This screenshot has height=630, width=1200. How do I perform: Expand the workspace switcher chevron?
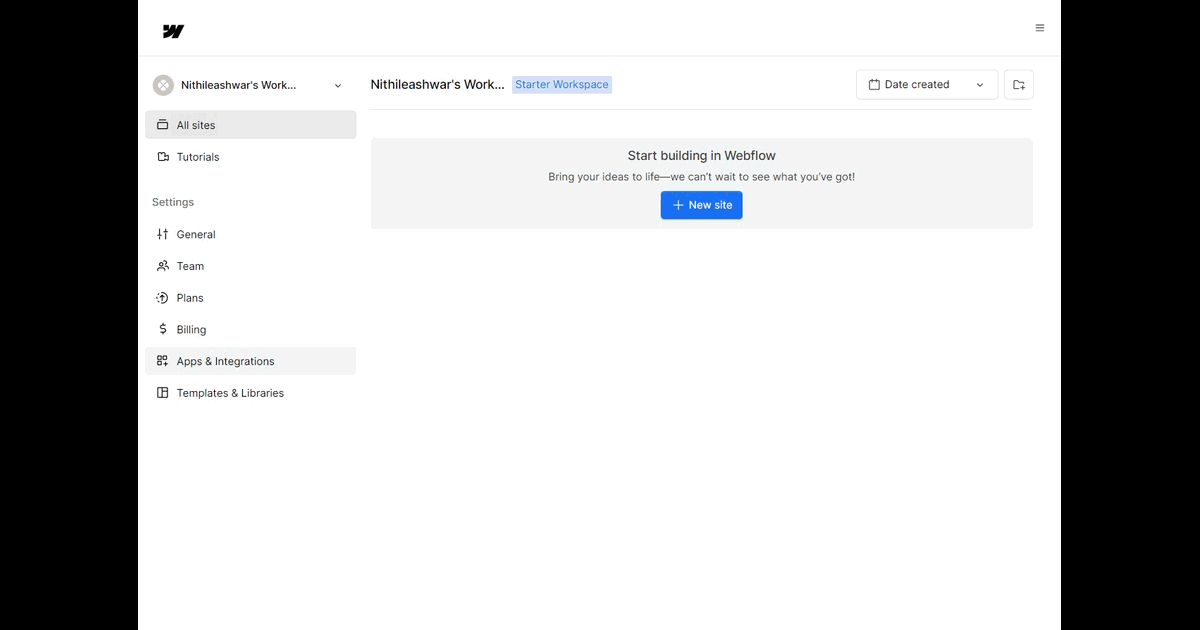pos(338,86)
